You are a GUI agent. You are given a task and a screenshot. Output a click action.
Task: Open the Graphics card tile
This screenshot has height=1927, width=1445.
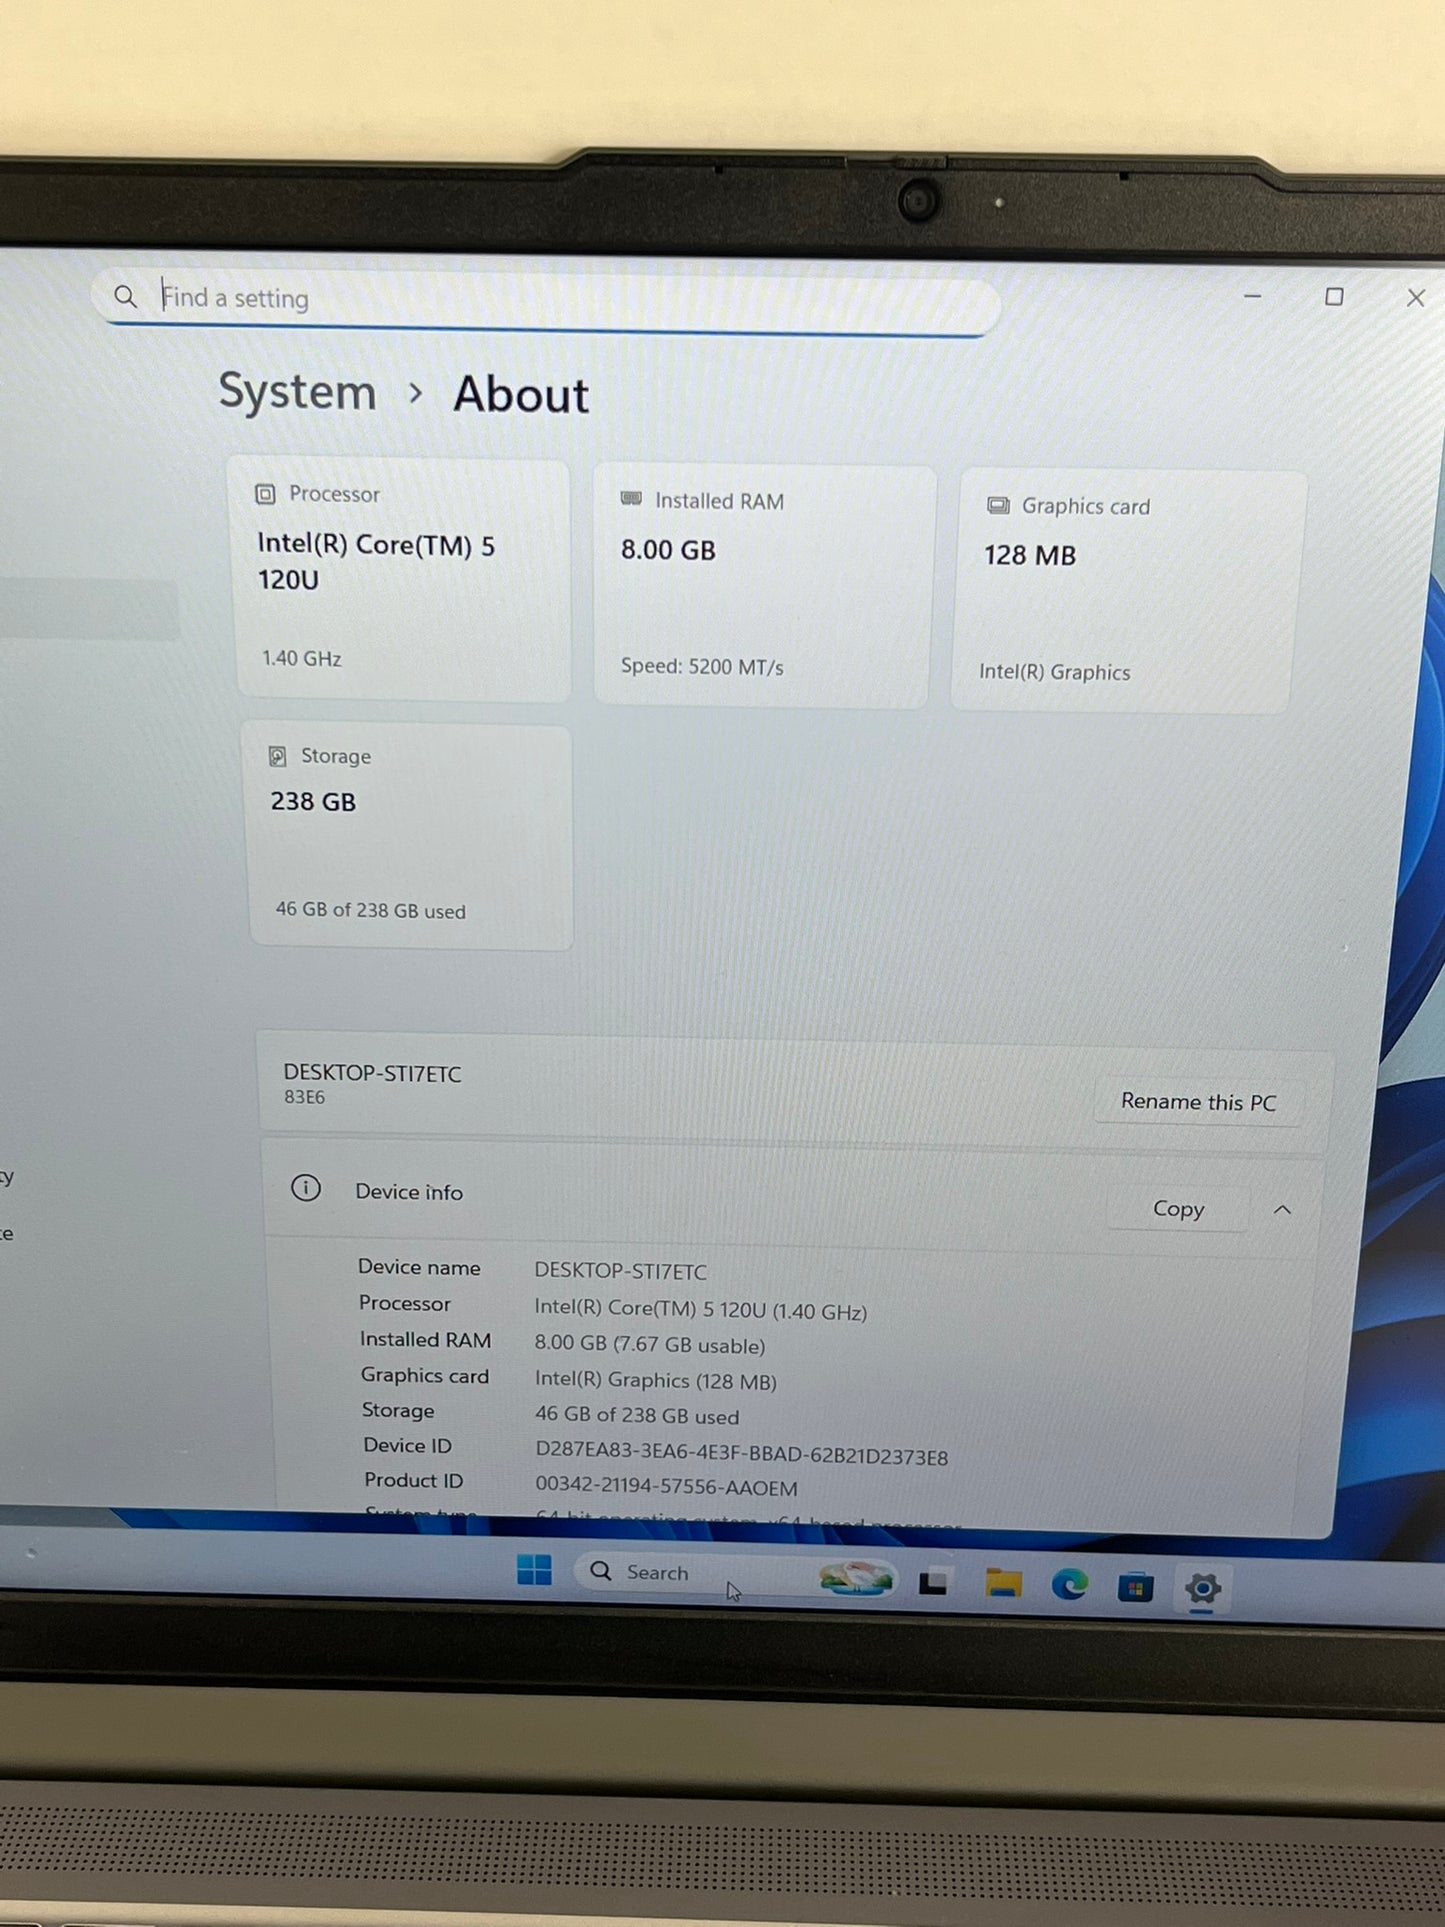coord(1128,592)
